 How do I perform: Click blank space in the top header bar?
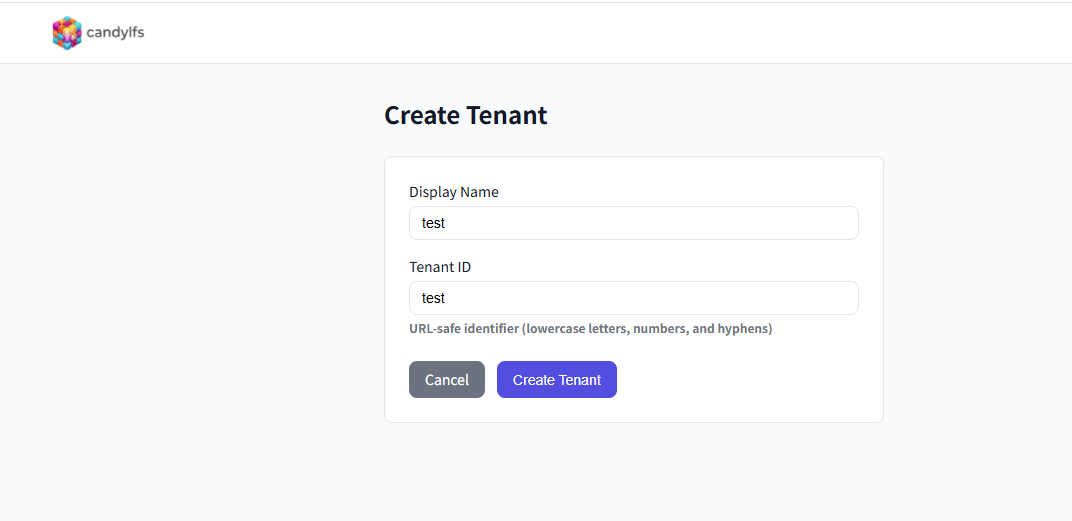[x=600, y=33]
